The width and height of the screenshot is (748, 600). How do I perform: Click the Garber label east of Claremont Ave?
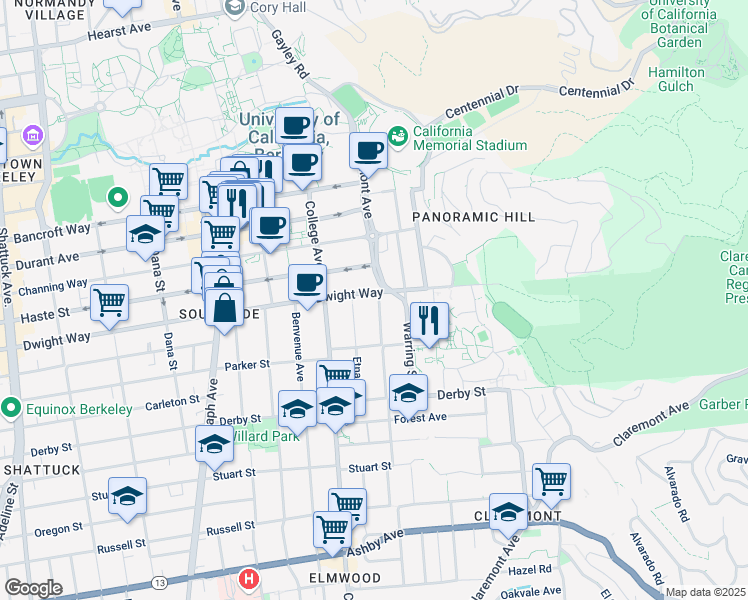(723, 404)
